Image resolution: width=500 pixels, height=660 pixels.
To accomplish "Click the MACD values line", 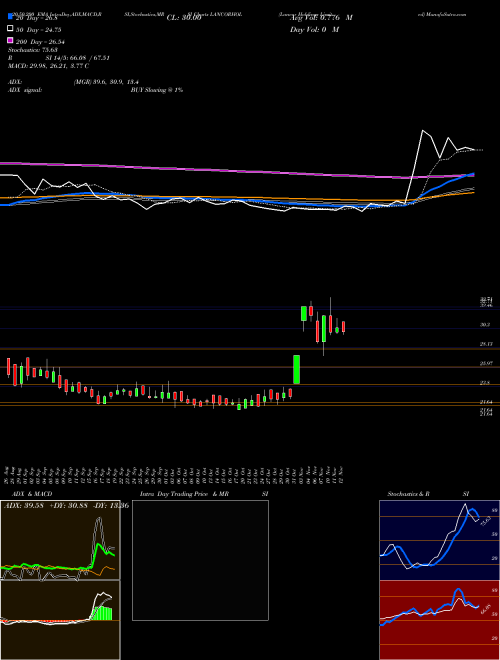I will coord(48,66).
